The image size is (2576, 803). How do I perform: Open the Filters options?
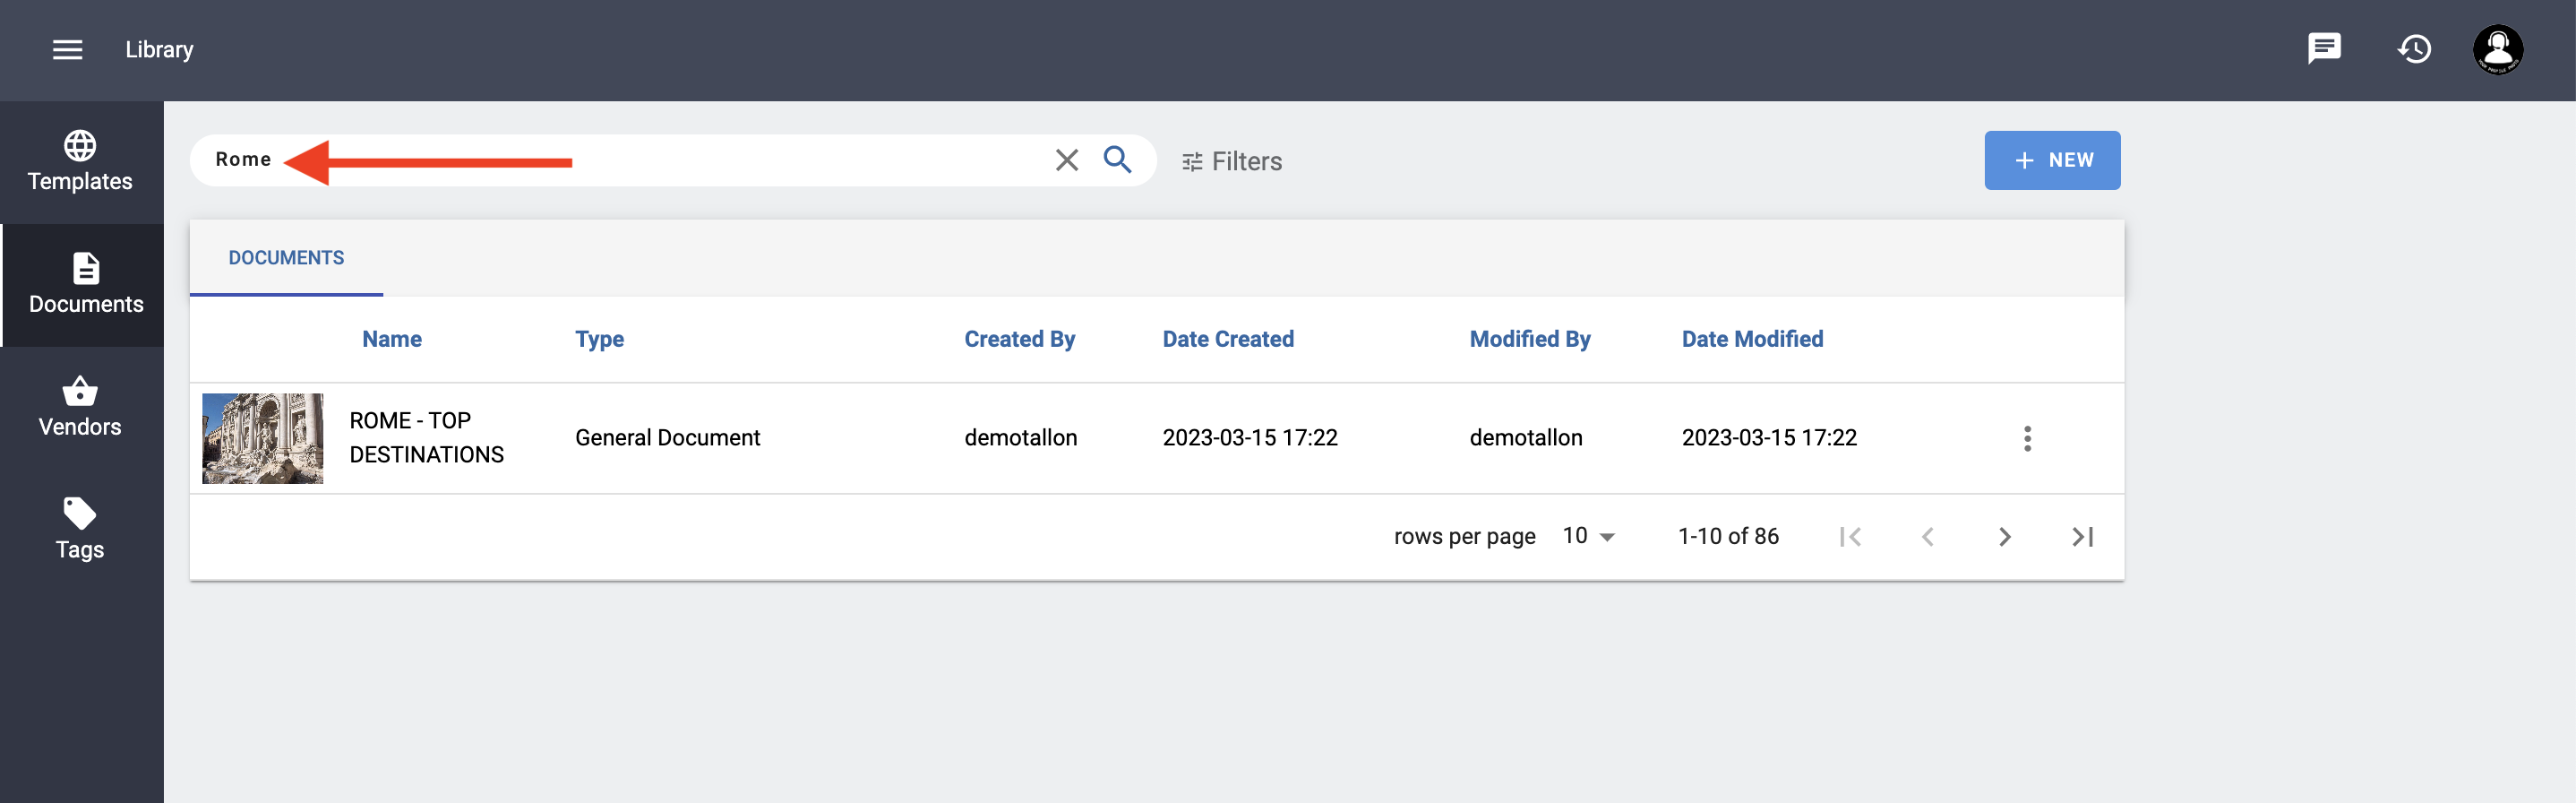(1232, 161)
